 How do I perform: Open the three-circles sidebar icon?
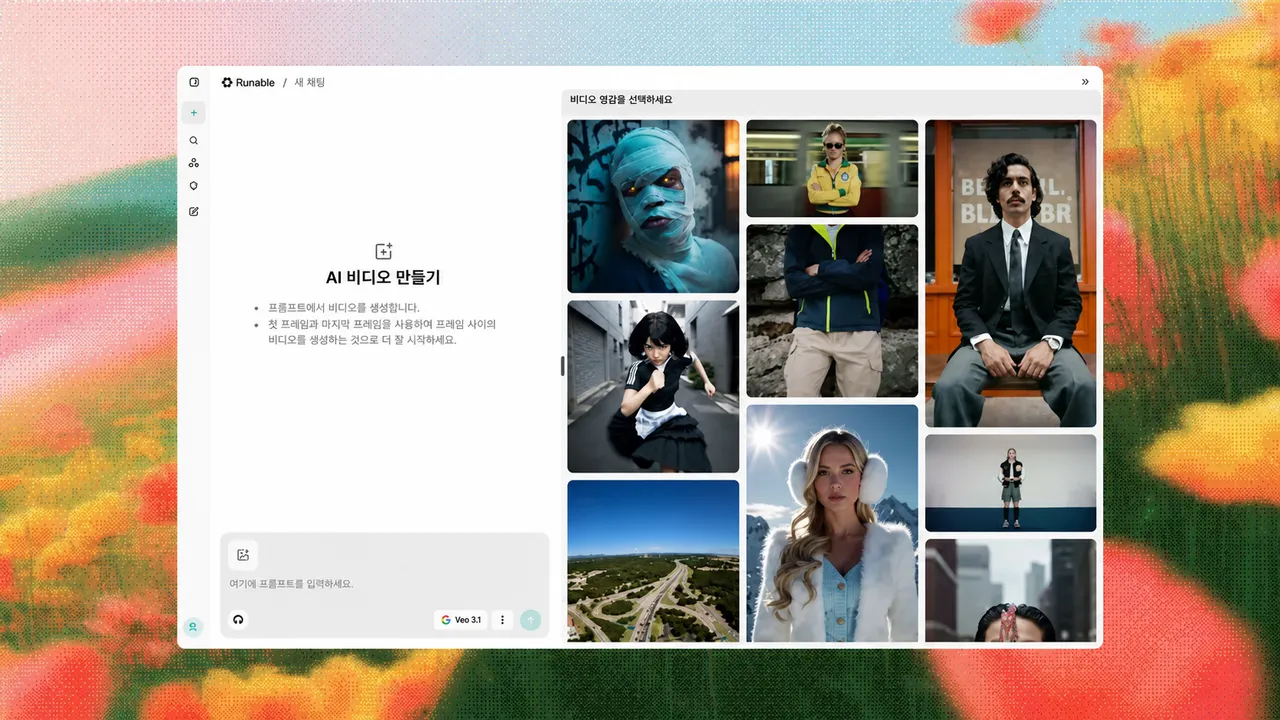194,163
